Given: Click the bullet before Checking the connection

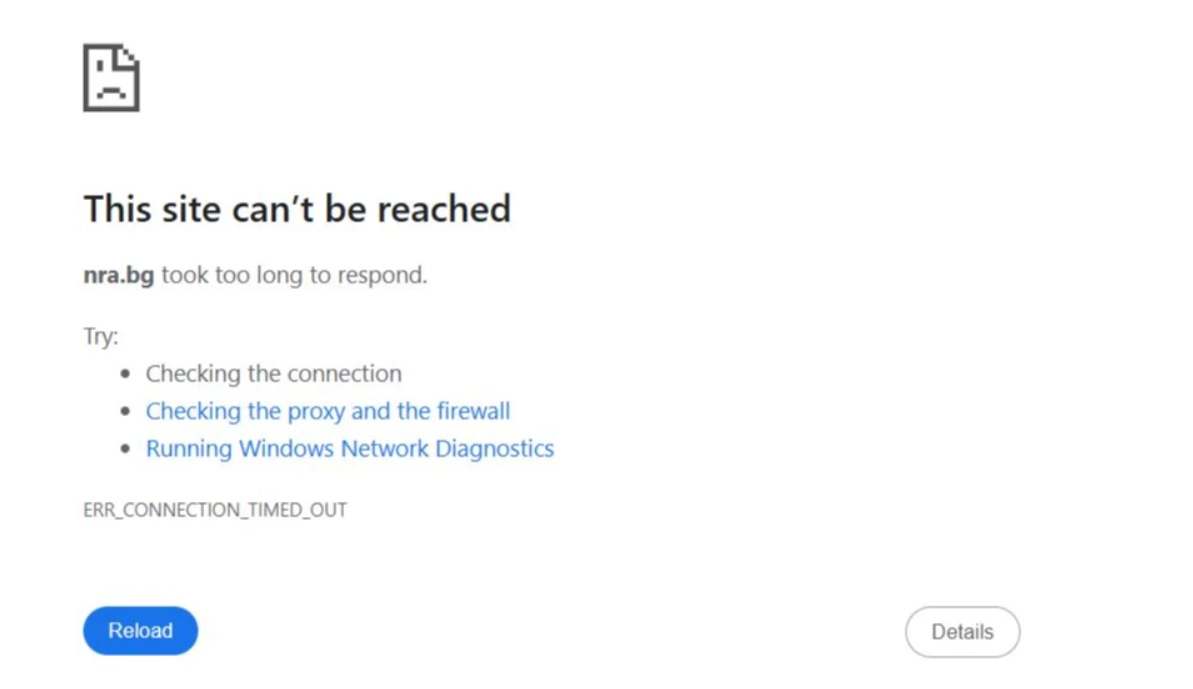Looking at the screenshot, I should coord(126,373).
